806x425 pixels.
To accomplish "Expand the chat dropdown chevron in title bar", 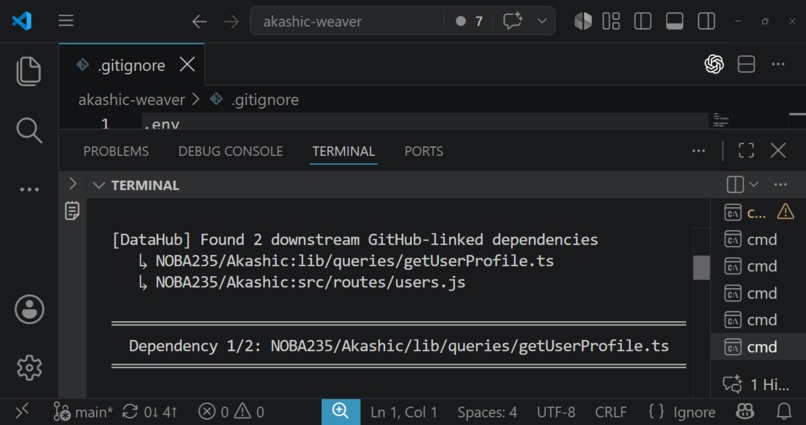I will (542, 21).
